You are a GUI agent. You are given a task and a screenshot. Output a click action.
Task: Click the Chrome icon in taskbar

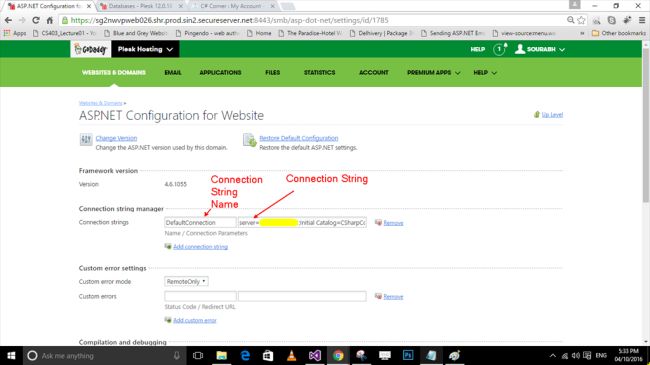pyautogui.click(x=338, y=355)
